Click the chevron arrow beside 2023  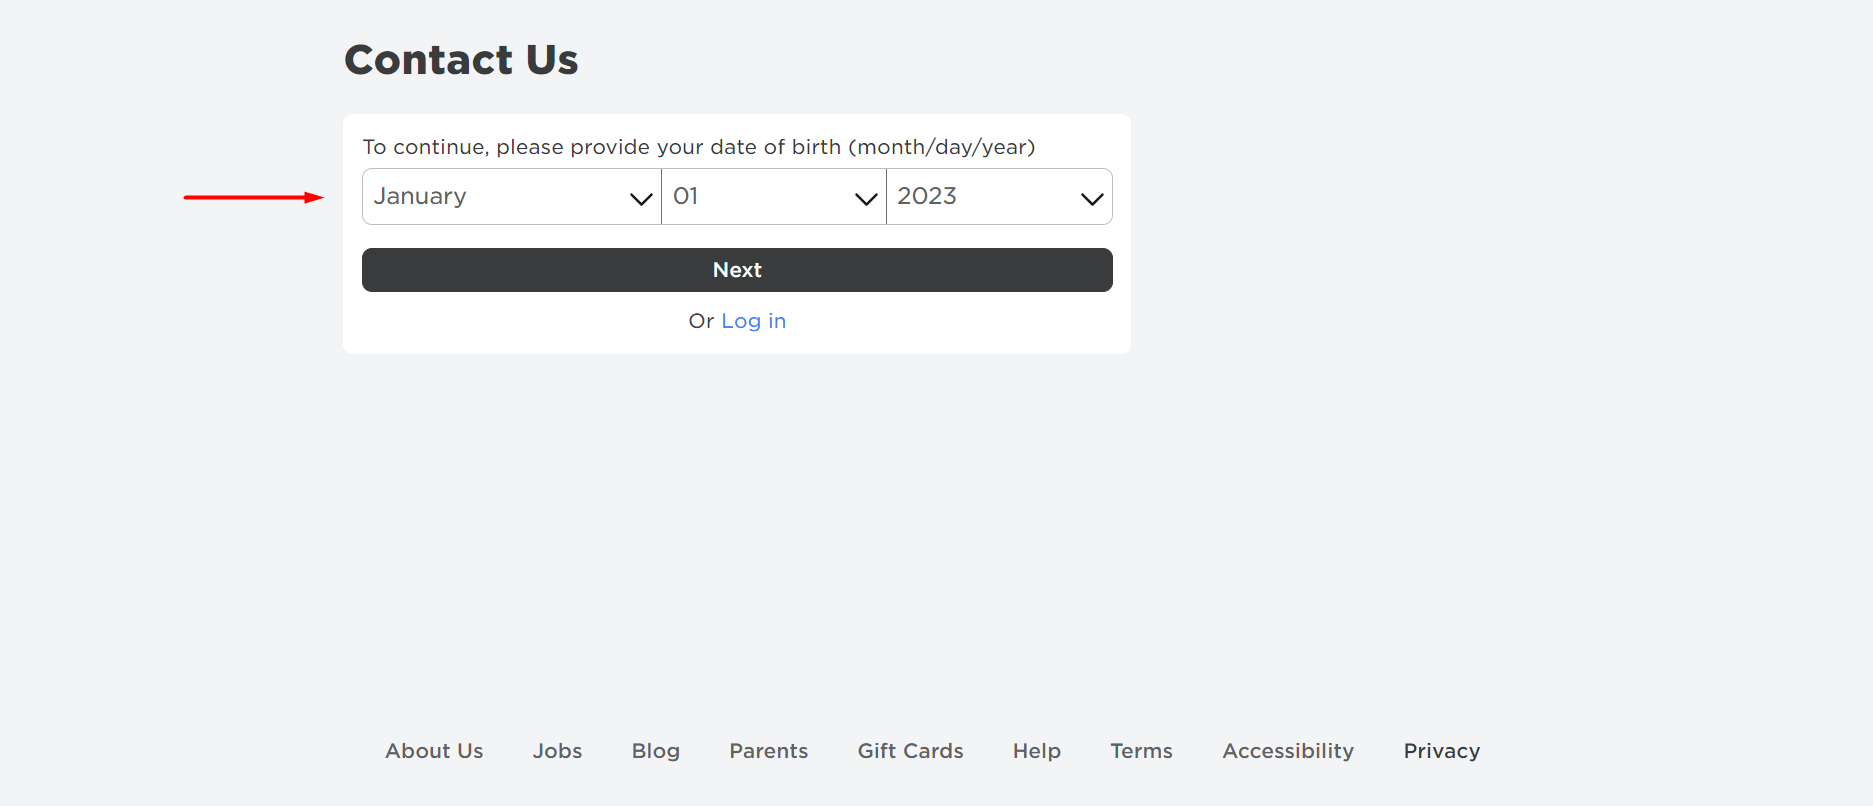(1092, 199)
